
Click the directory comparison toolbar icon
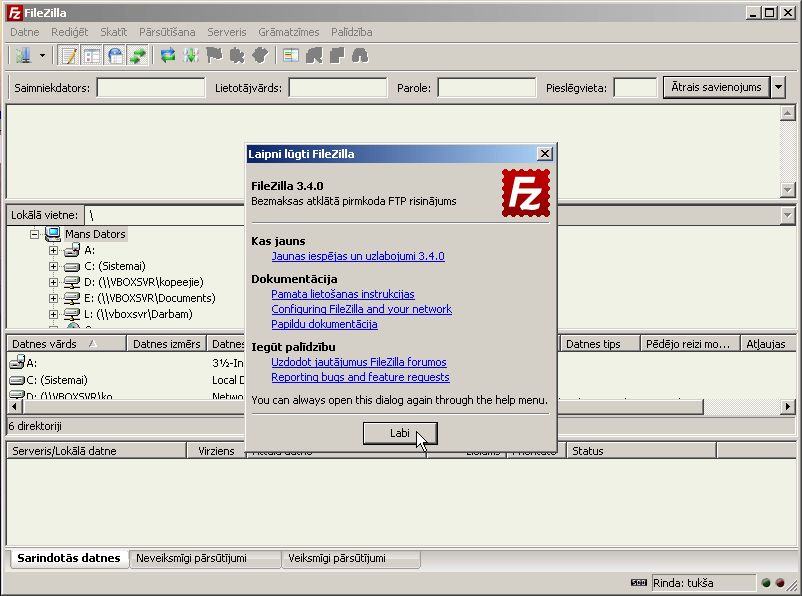pos(314,55)
